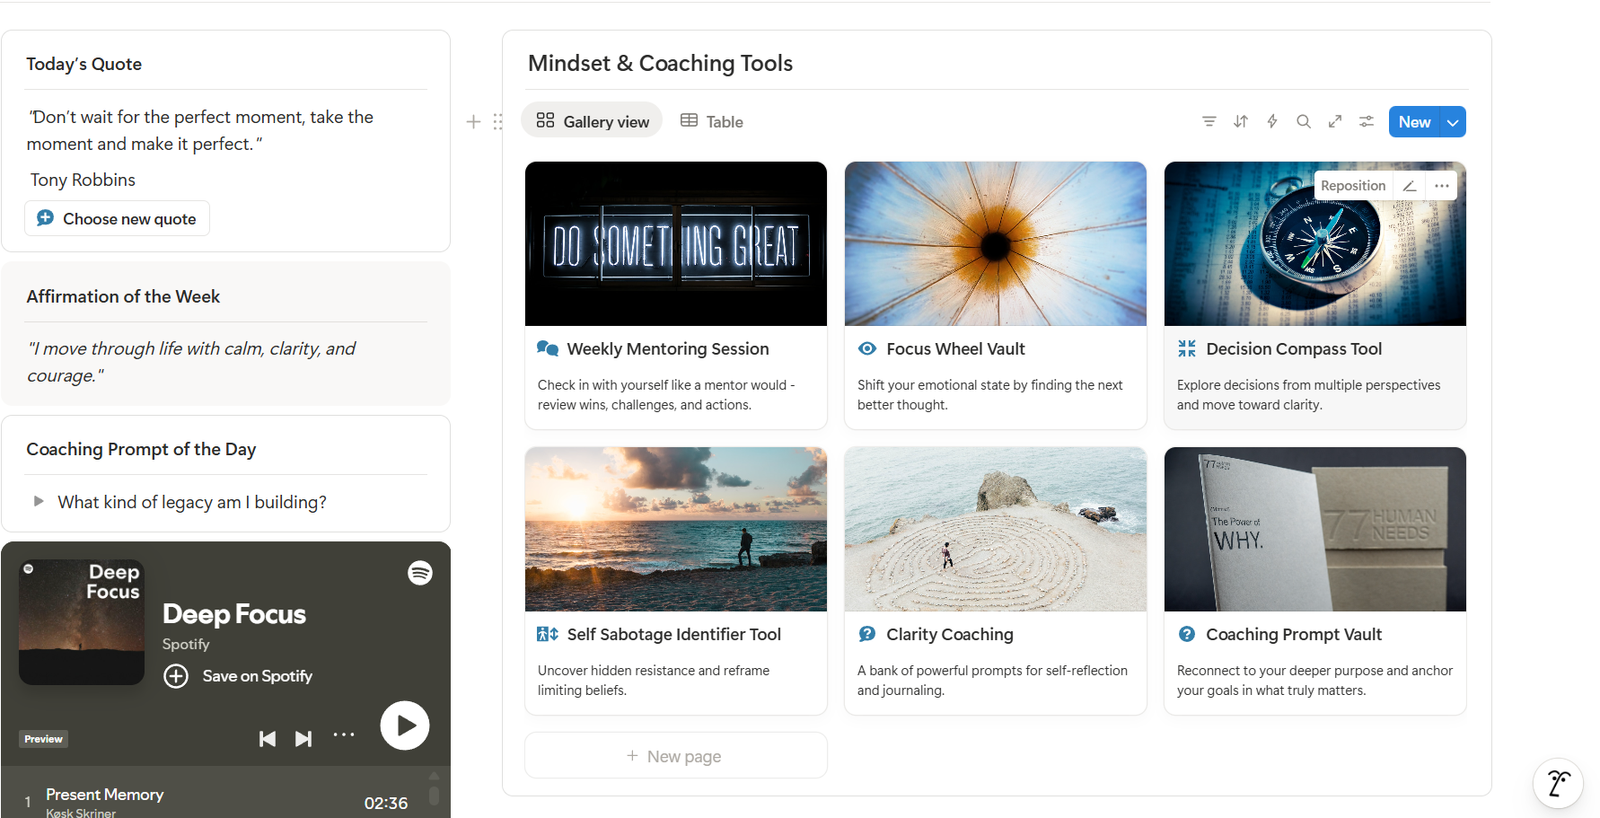
Task: Add a New page in gallery
Action: tap(676, 756)
